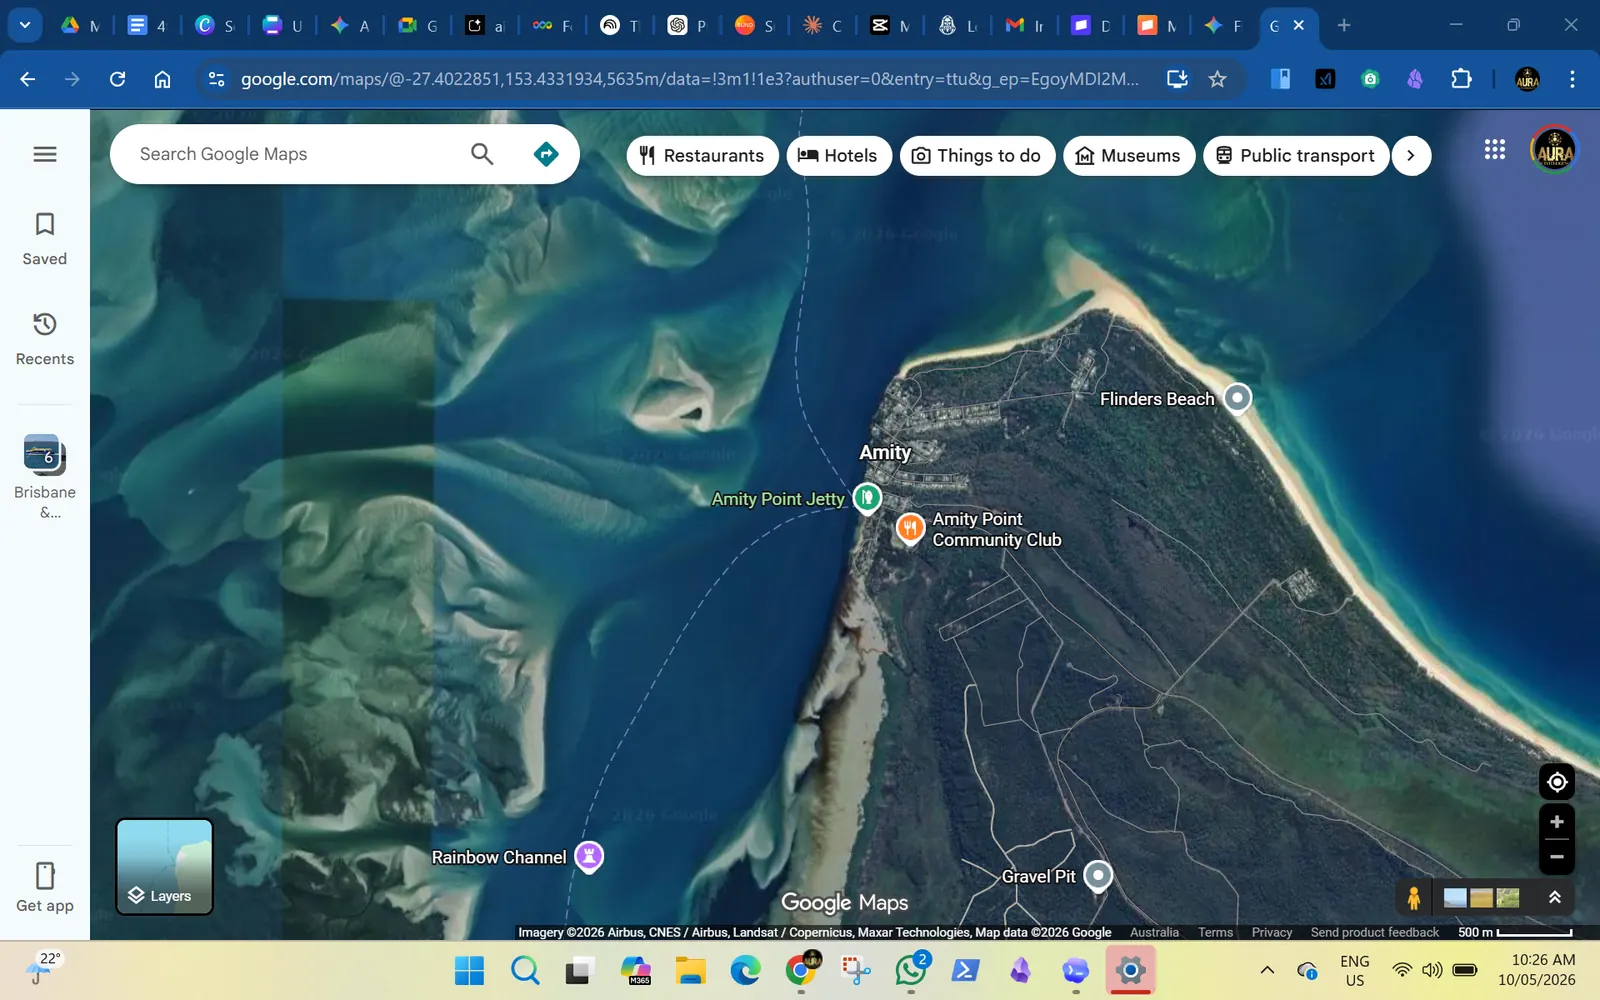Install Google Maps app from address bar

tap(1177, 79)
